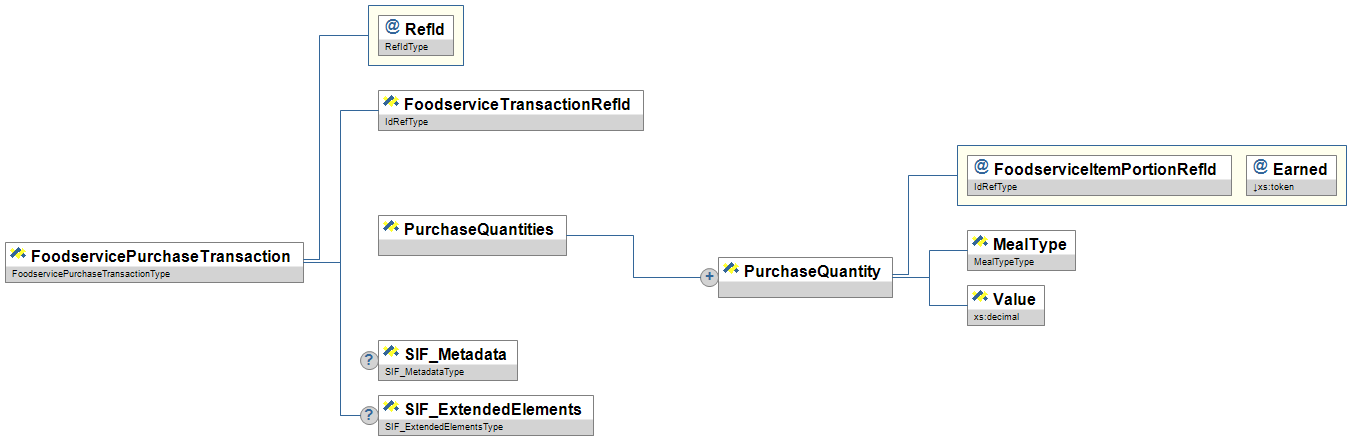Screen dimensions: 1369x440
Task: Click the FoodserviceItemPortionRefId @ attribute icon
Action: [981, 167]
